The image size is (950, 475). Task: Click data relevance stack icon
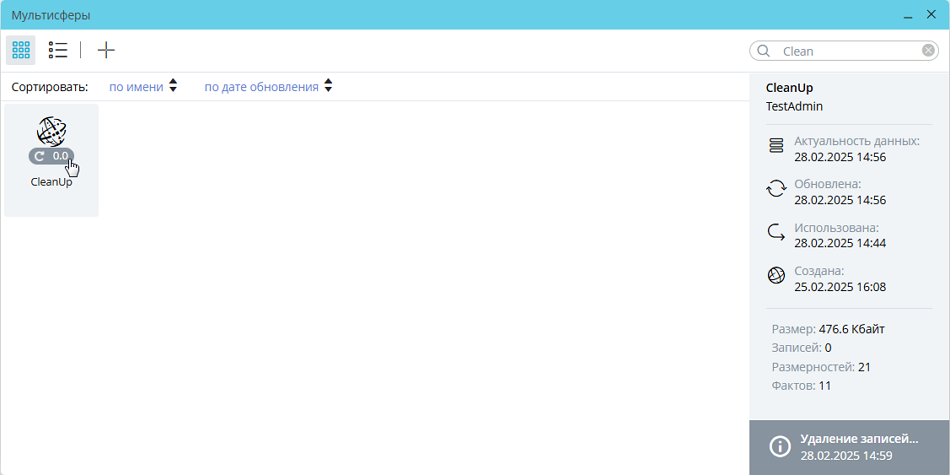click(x=776, y=145)
